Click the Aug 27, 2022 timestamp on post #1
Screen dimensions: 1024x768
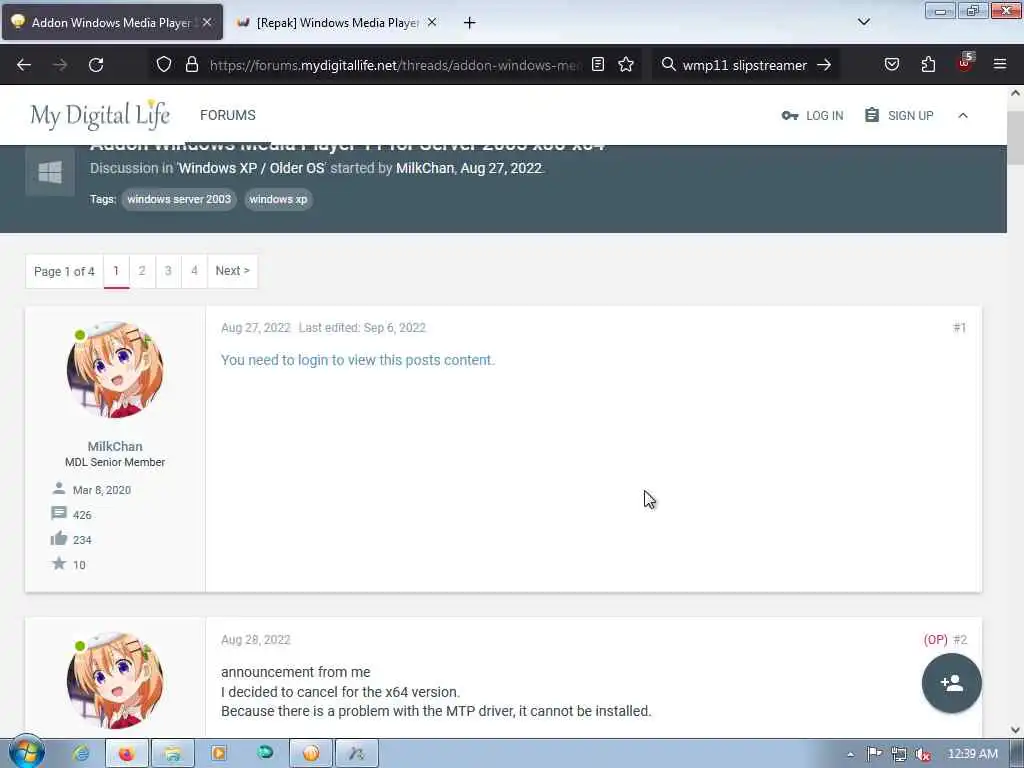(255, 328)
